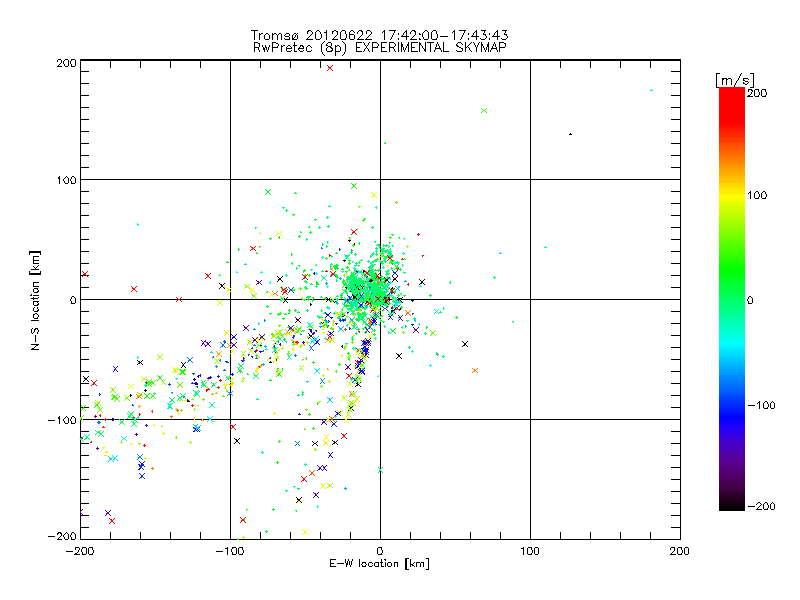This screenshot has width=800, height=600.
Task: Click the subtitle 'RwPretec (8p) EXPERIMENTAL SKYMAP'
Action: [x=379, y=48]
